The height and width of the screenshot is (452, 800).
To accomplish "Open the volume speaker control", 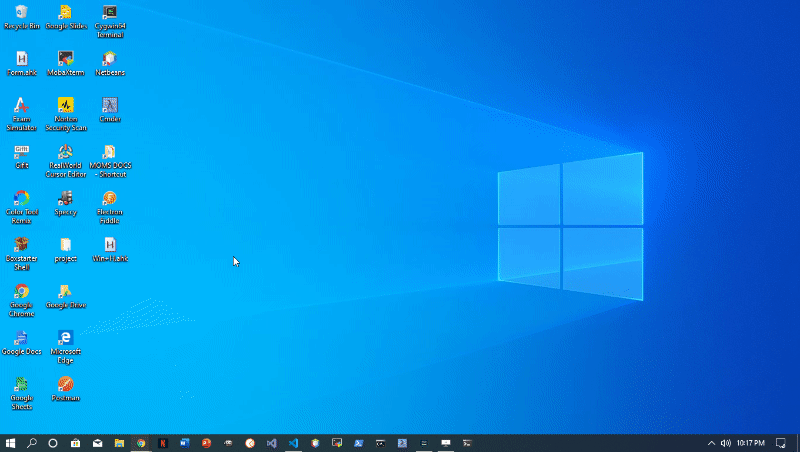I will click(726, 443).
